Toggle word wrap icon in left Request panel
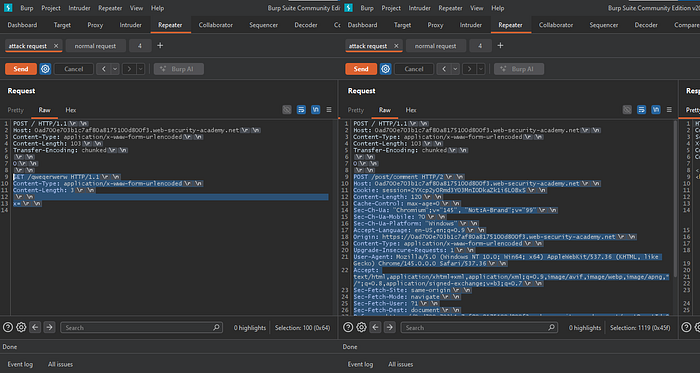700x373 pixels. pos(301,110)
